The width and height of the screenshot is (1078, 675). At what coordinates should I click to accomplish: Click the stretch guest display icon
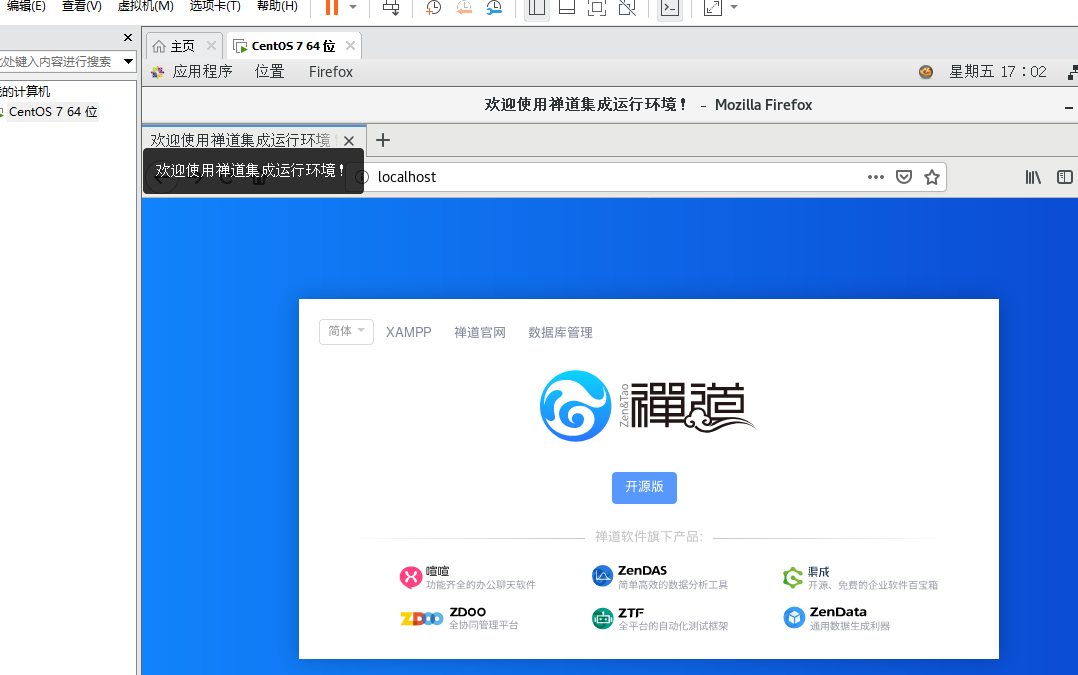713,8
